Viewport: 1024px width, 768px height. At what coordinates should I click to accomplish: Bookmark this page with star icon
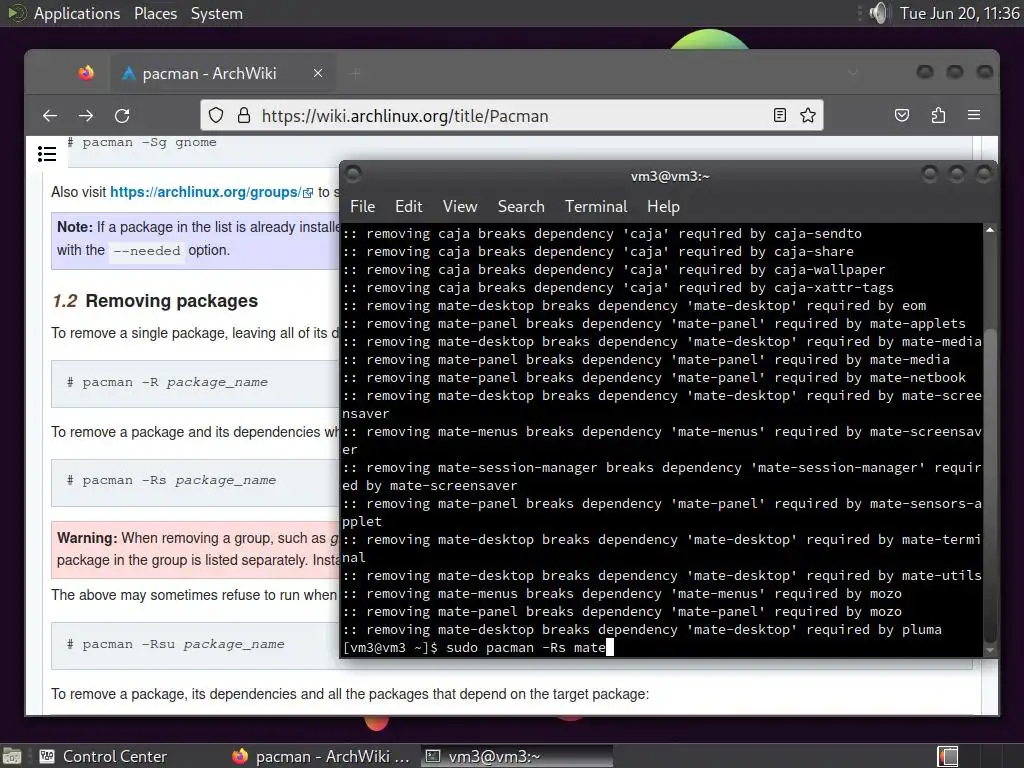808,116
